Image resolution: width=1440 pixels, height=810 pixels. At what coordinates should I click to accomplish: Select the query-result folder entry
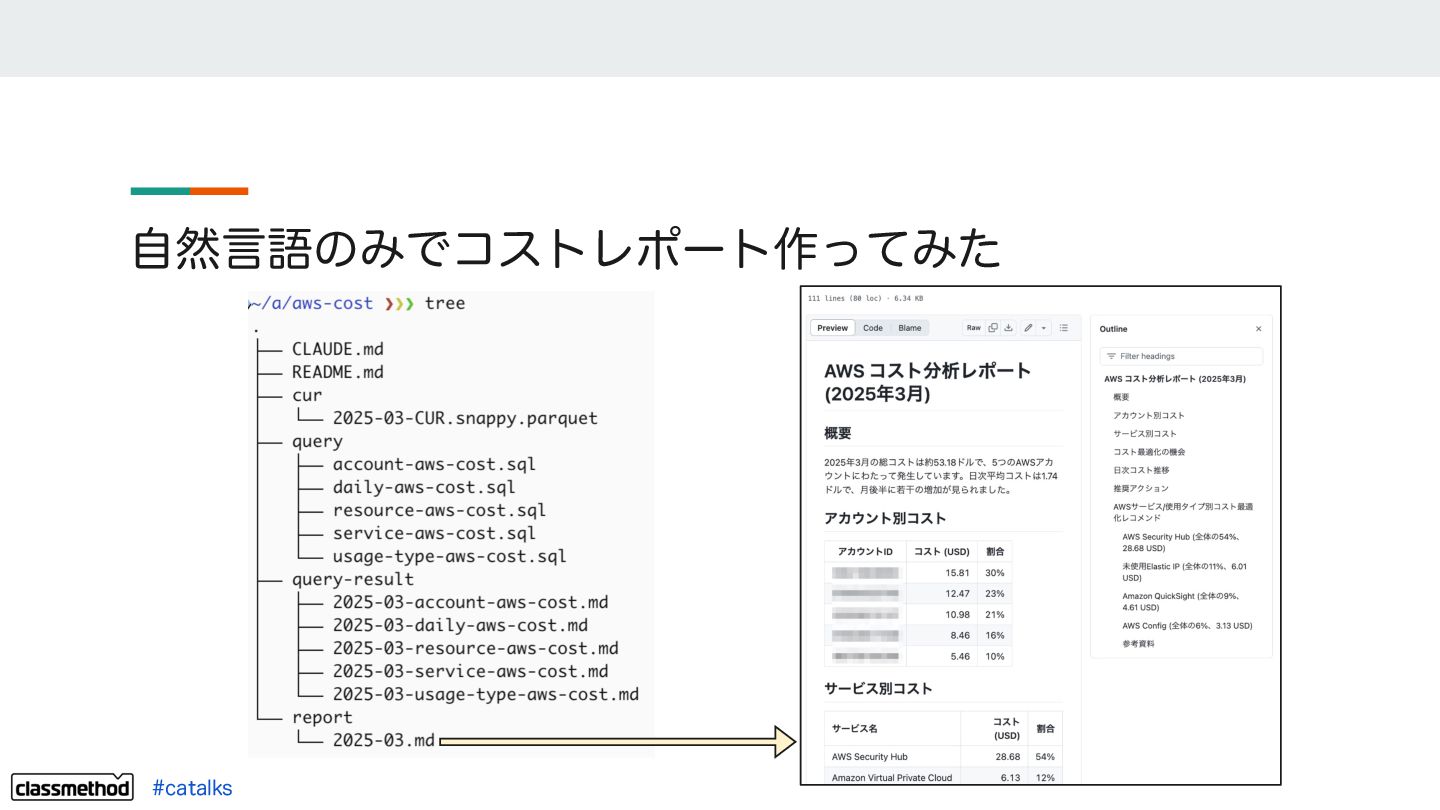tap(353, 579)
